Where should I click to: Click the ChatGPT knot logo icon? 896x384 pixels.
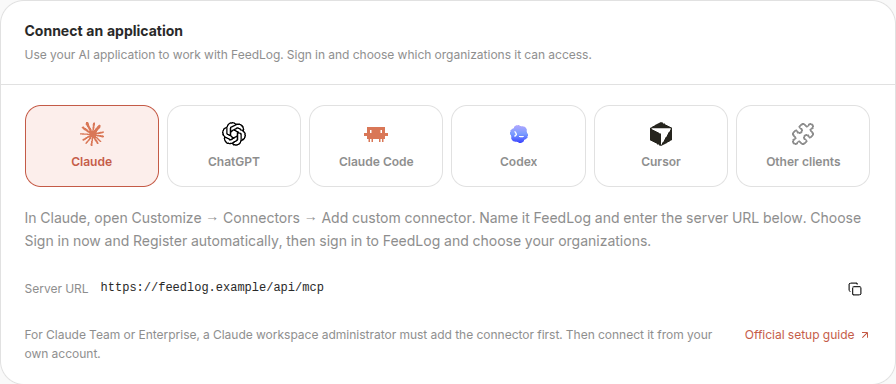[x=234, y=134]
